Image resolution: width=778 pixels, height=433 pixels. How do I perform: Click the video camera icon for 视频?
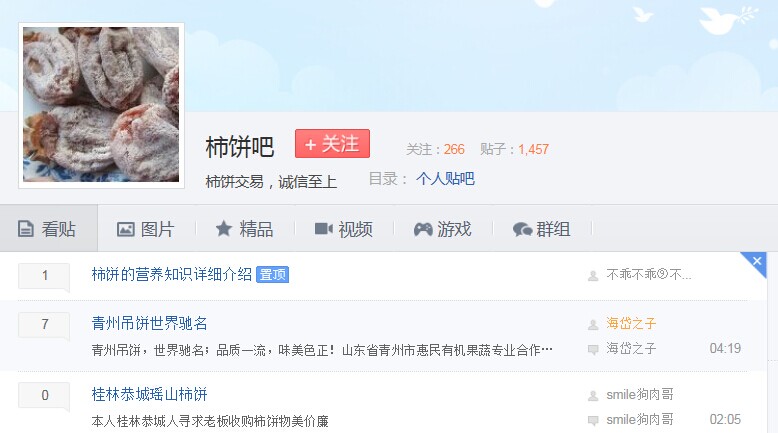[324, 229]
